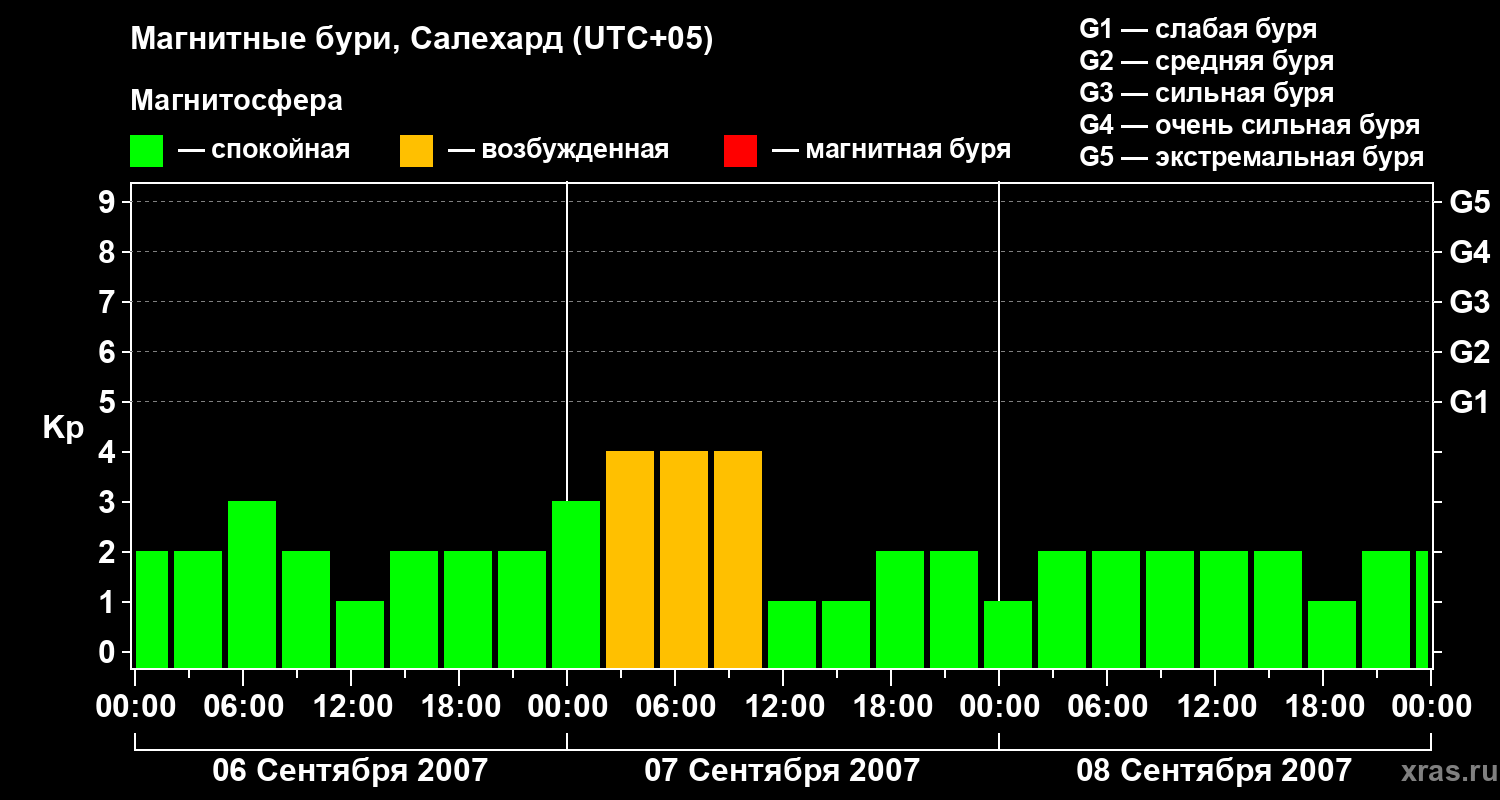Select the 'G5 — экстремальная буря' description line
Screen dimensions: 1500x800
(1251, 157)
